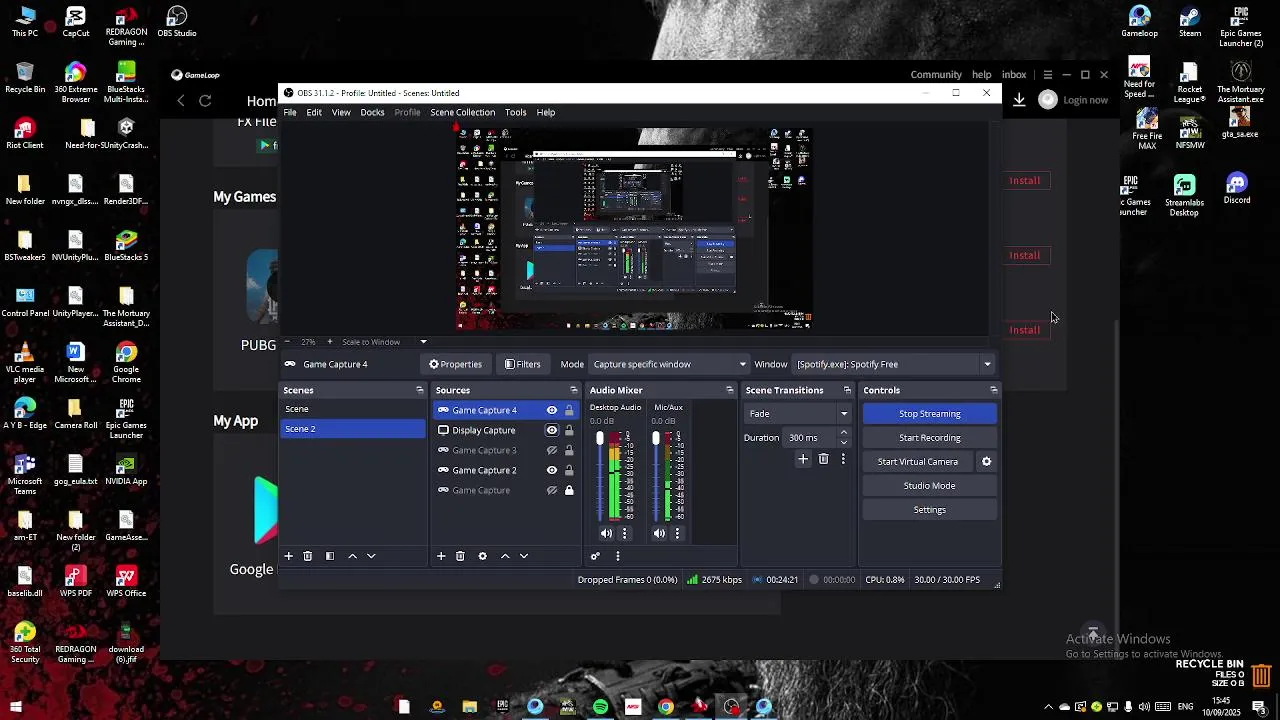Delete scene transition with trash icon
Image resolution: width=1280 pixels, height=720 pixels.
[x=824, y=459]
